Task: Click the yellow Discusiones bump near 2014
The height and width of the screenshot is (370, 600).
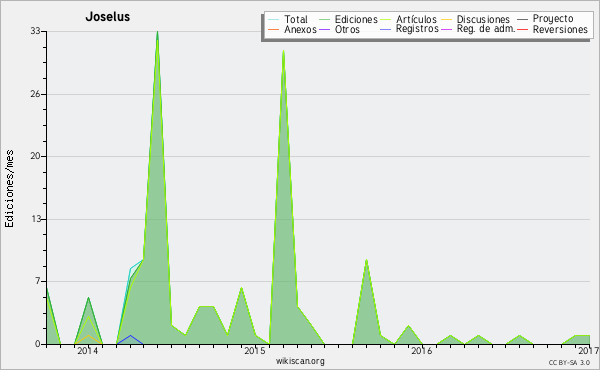Action: [x=88, y=336]
